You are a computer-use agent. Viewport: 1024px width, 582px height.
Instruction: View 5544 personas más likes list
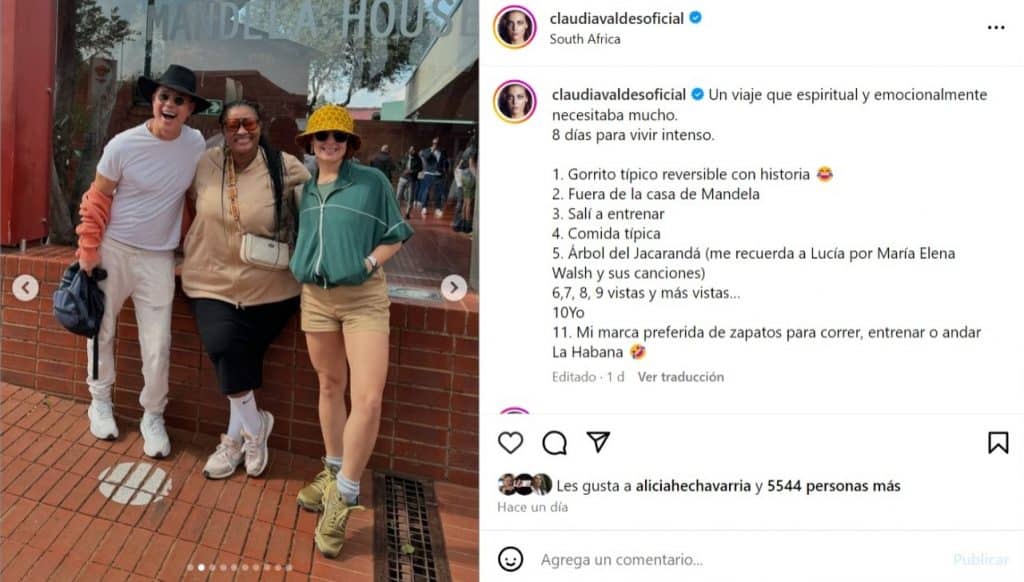(x=833, y=486)
